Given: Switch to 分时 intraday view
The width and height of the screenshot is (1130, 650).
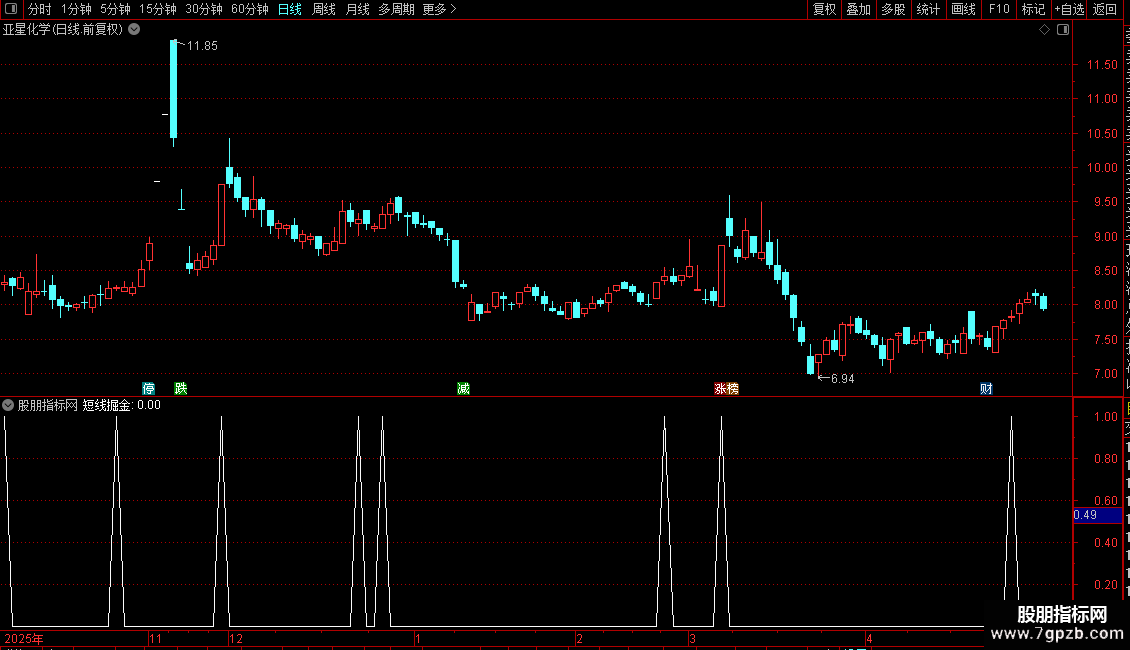Looking at the screenshot, I should pos(40,9).
